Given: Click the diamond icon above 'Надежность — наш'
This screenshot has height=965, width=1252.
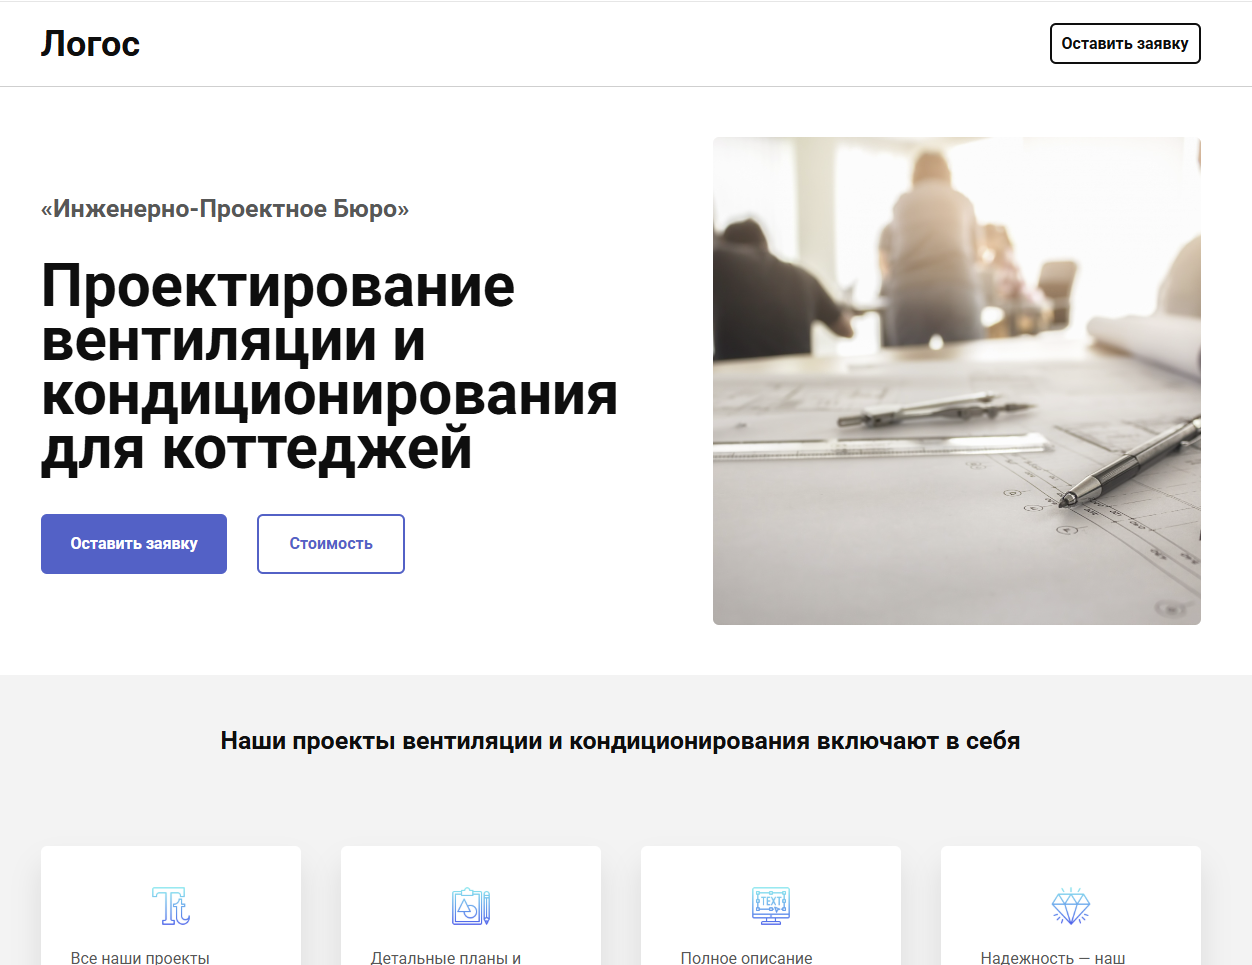Looking at the screenshot, I should pyautogui.click(x=1071, y=905).
